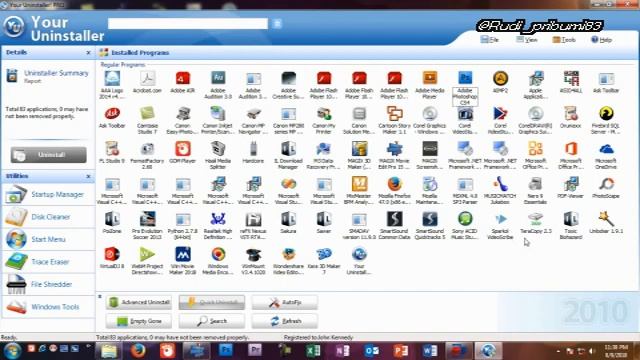Open the Startup Manager utility

point(48,195)
